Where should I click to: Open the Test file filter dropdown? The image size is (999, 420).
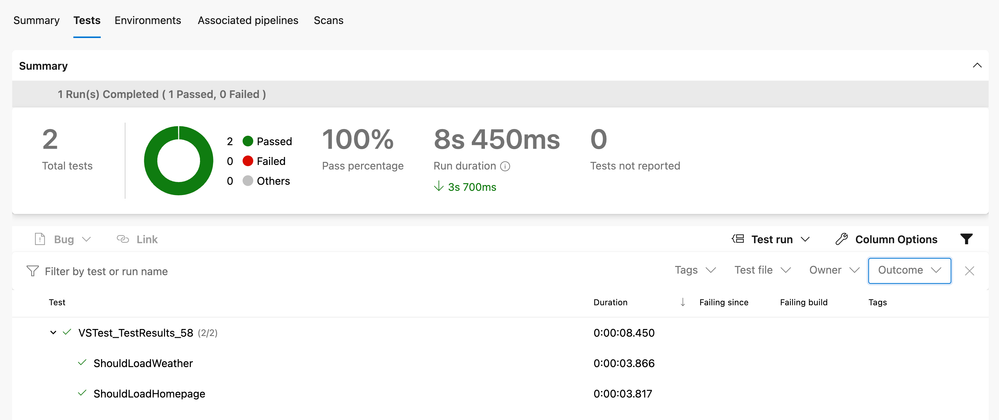point(762,270)
